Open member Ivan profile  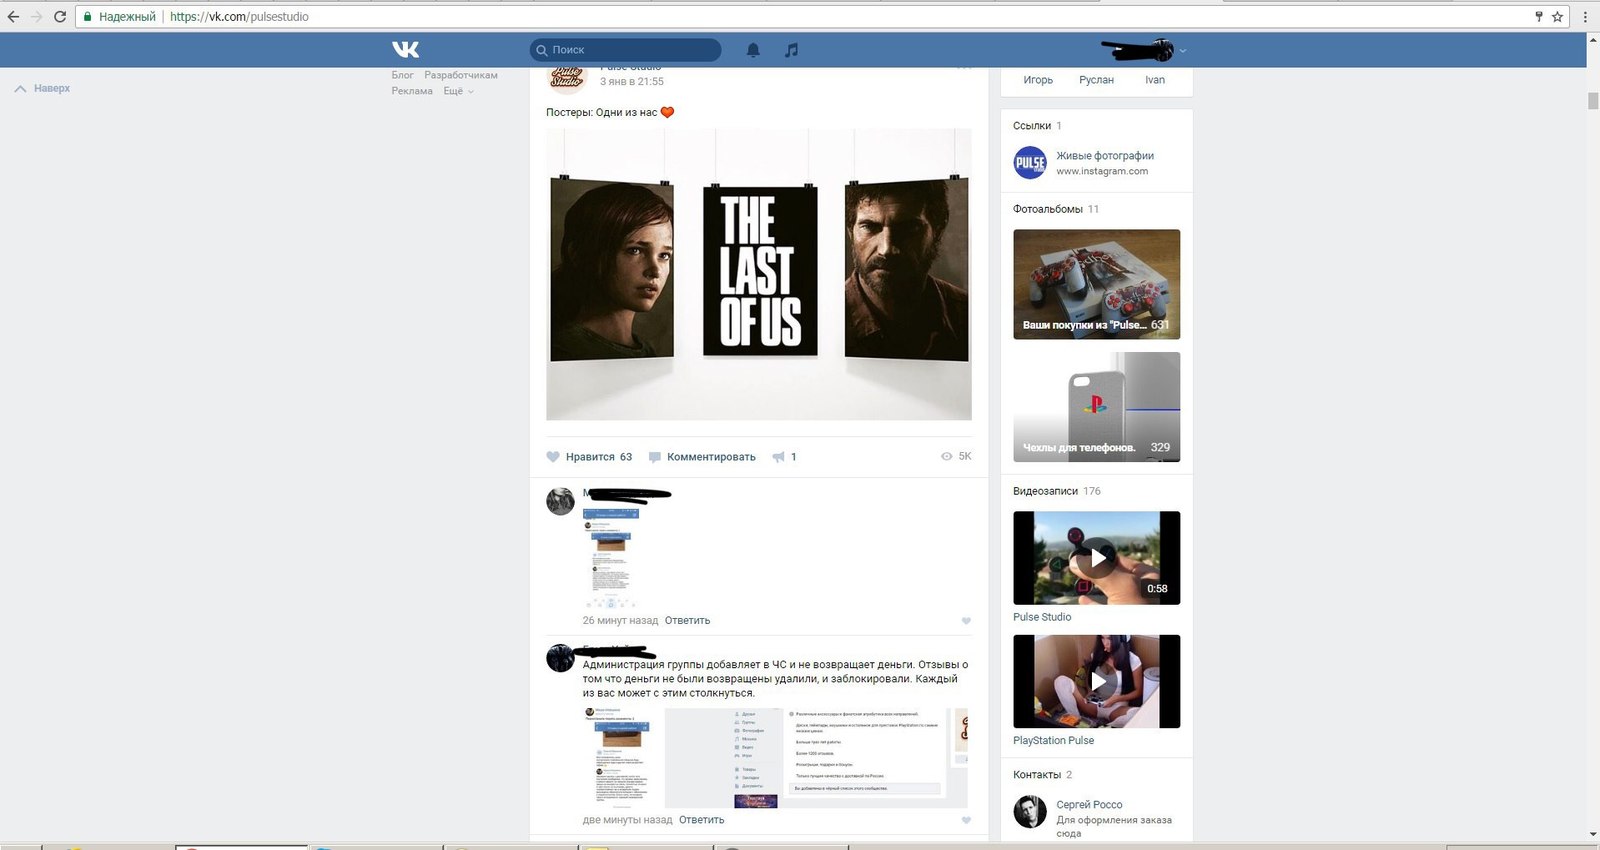1155,80
